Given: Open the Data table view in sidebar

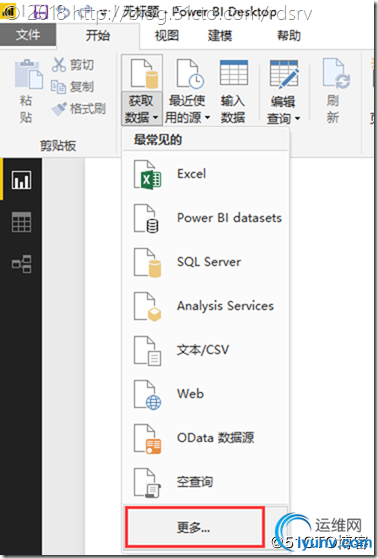Looking at the screenshot, I should click(21, 222).
